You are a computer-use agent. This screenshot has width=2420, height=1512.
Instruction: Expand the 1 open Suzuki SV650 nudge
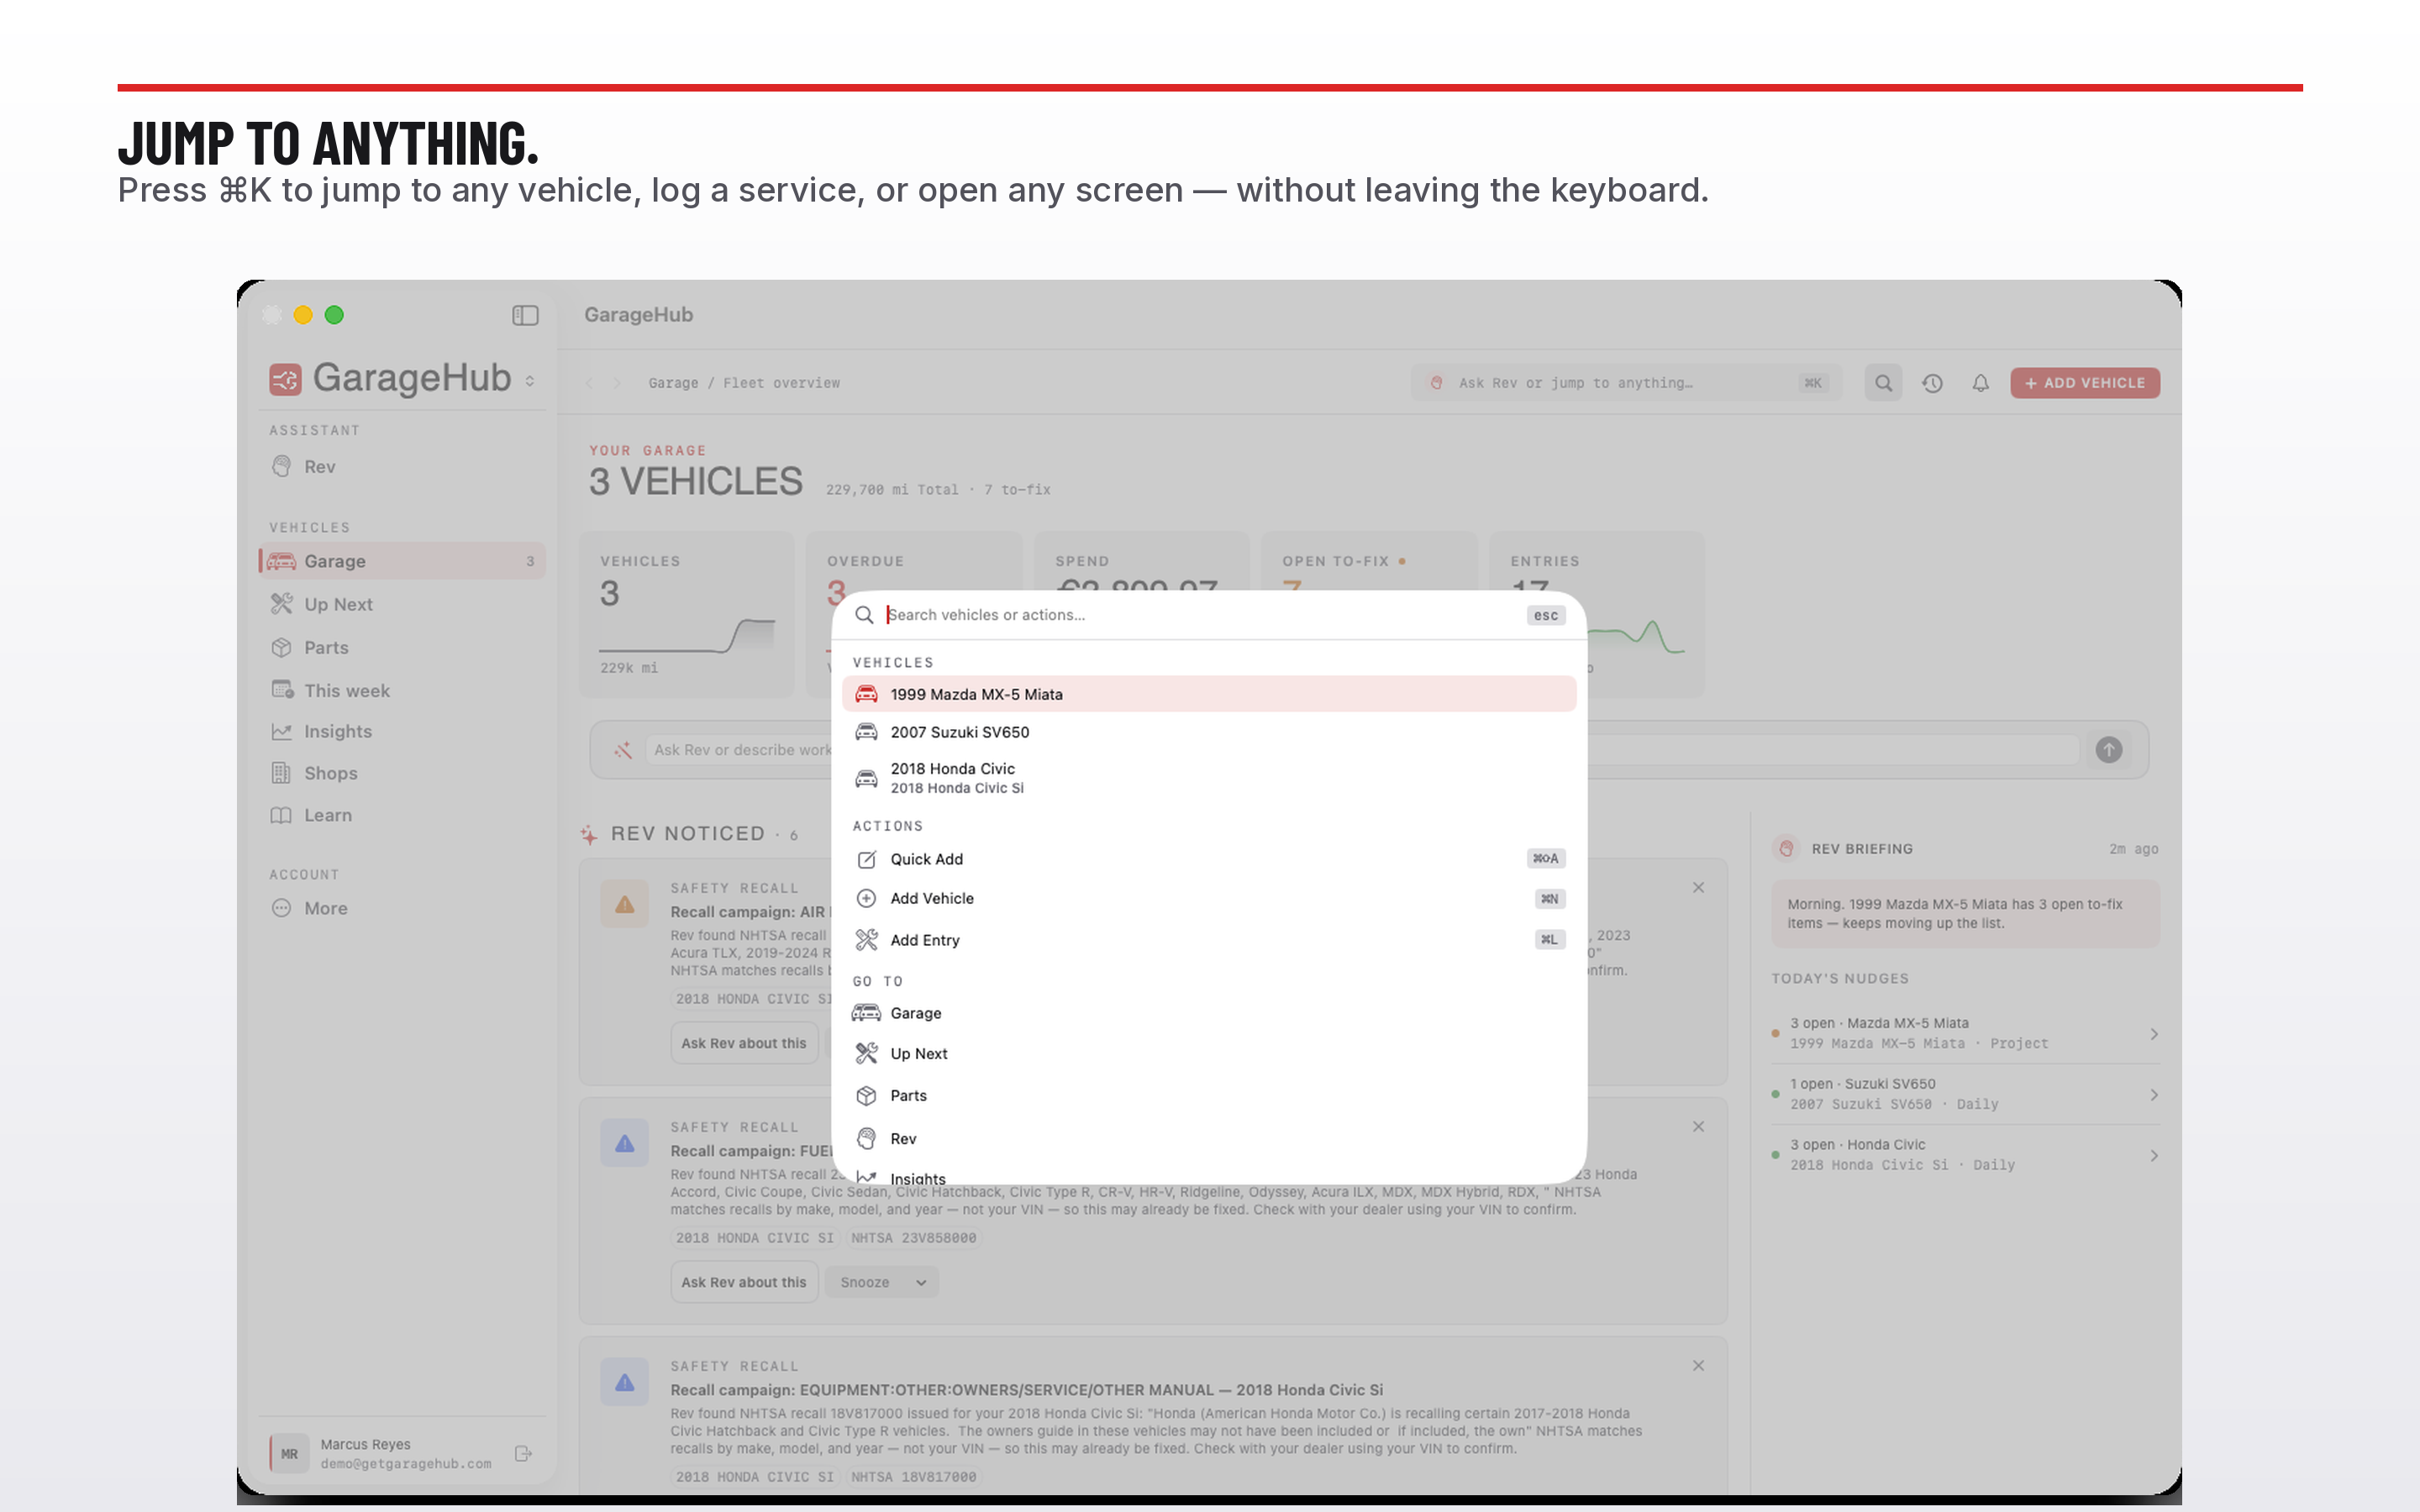1965,1094
